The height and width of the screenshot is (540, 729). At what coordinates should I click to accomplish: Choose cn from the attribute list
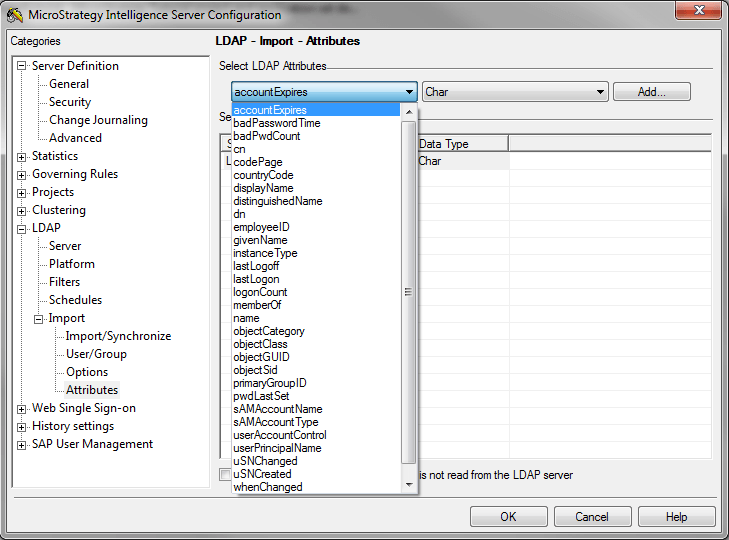click(x=316, y=149)
